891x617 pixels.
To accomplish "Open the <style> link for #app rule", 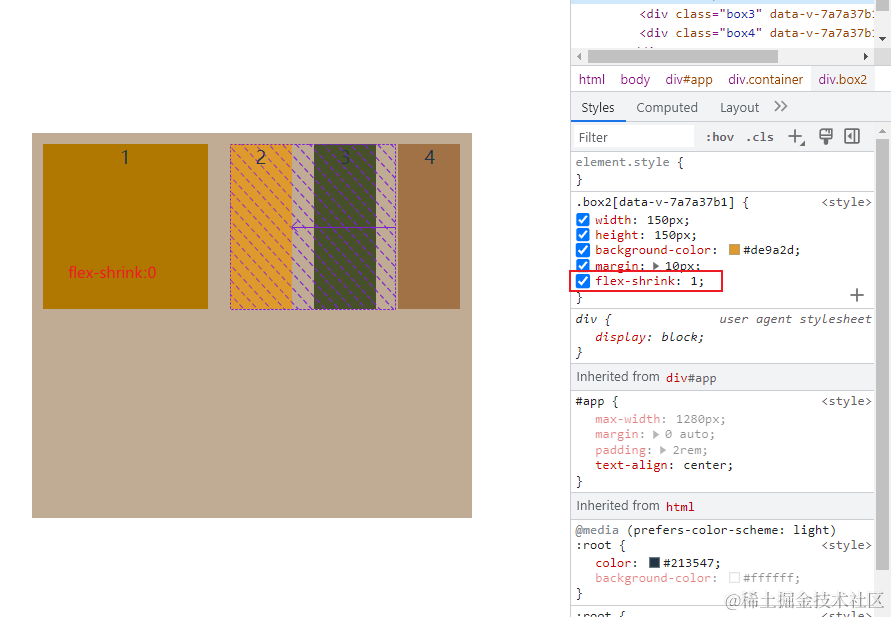I will 846,401.
